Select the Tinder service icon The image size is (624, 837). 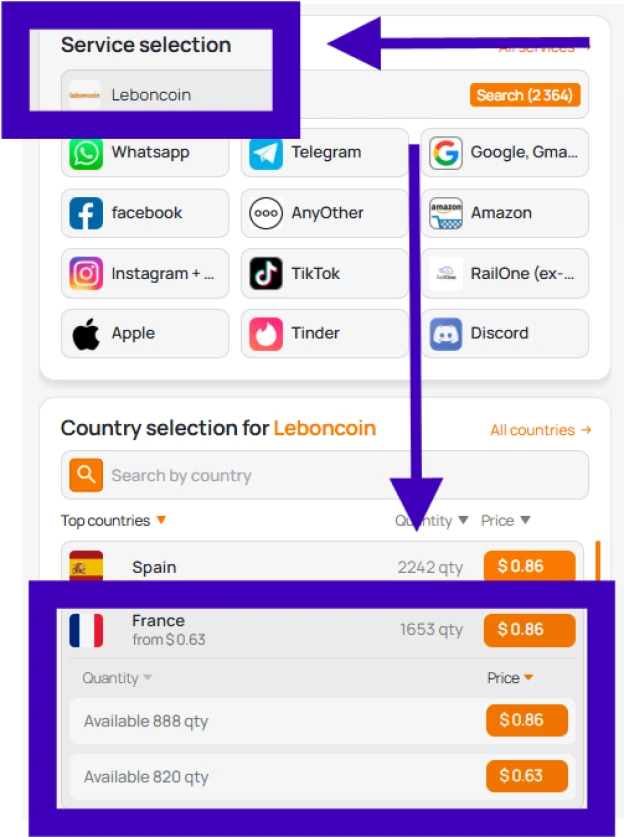266,333
